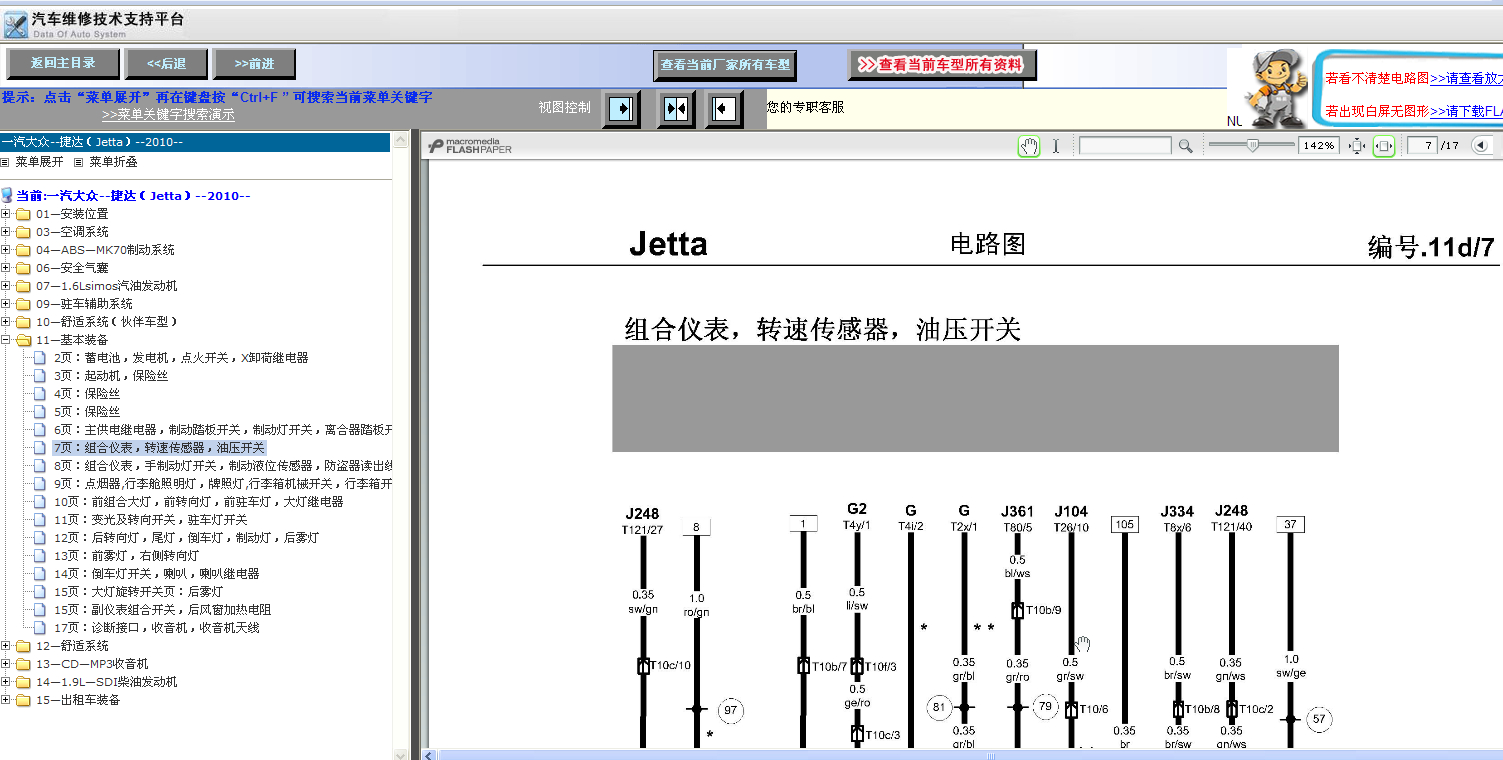Collapse the 11—基本装备 tree node

tap(6, 340)
